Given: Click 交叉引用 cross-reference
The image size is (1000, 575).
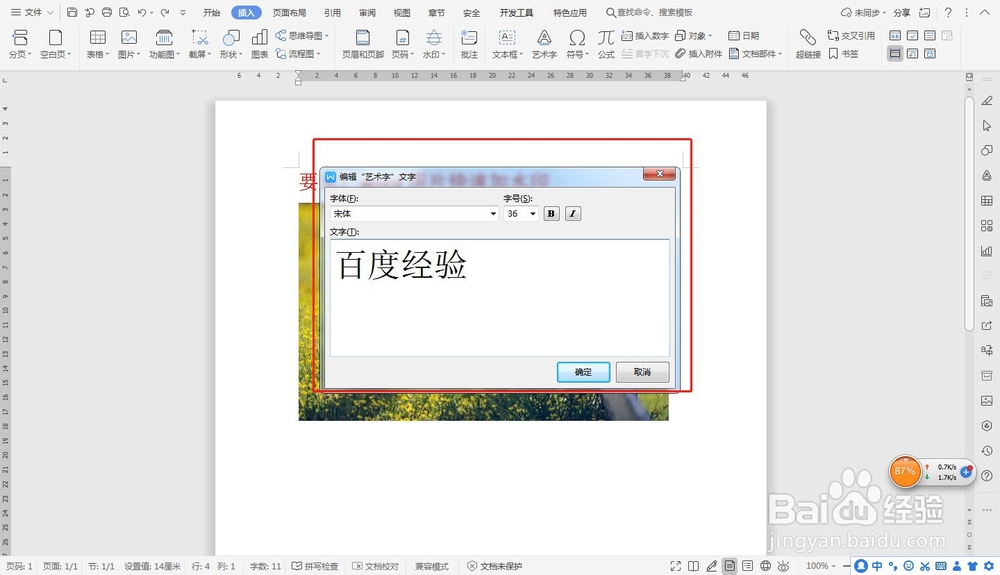Looking at the screenshot, I should [851, 36].
